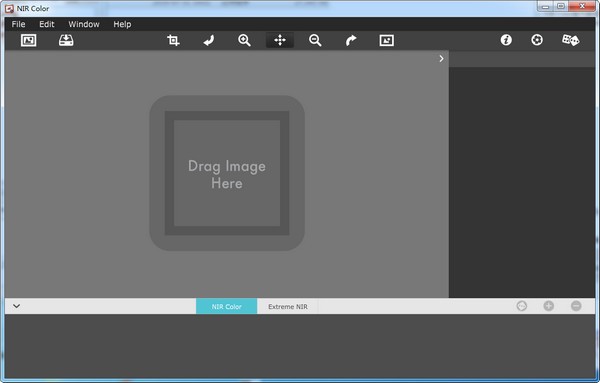
Task: Click the Drag Image Here drop area
Action: (227, 173)
